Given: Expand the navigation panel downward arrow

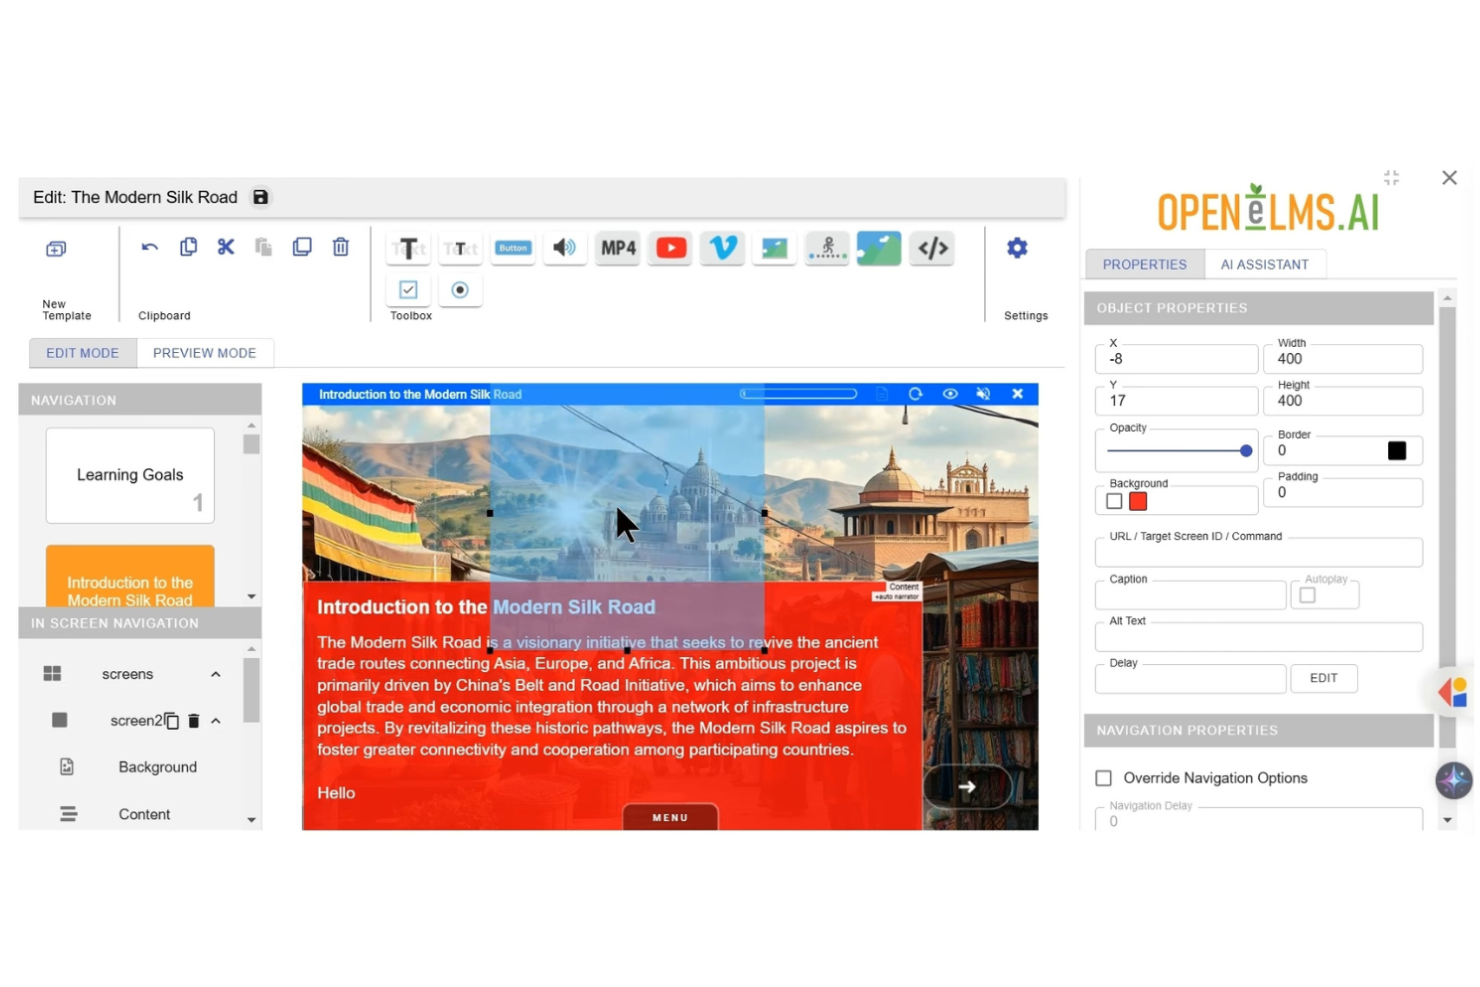Looking at the screenshot, I should (x=251, y=596).
